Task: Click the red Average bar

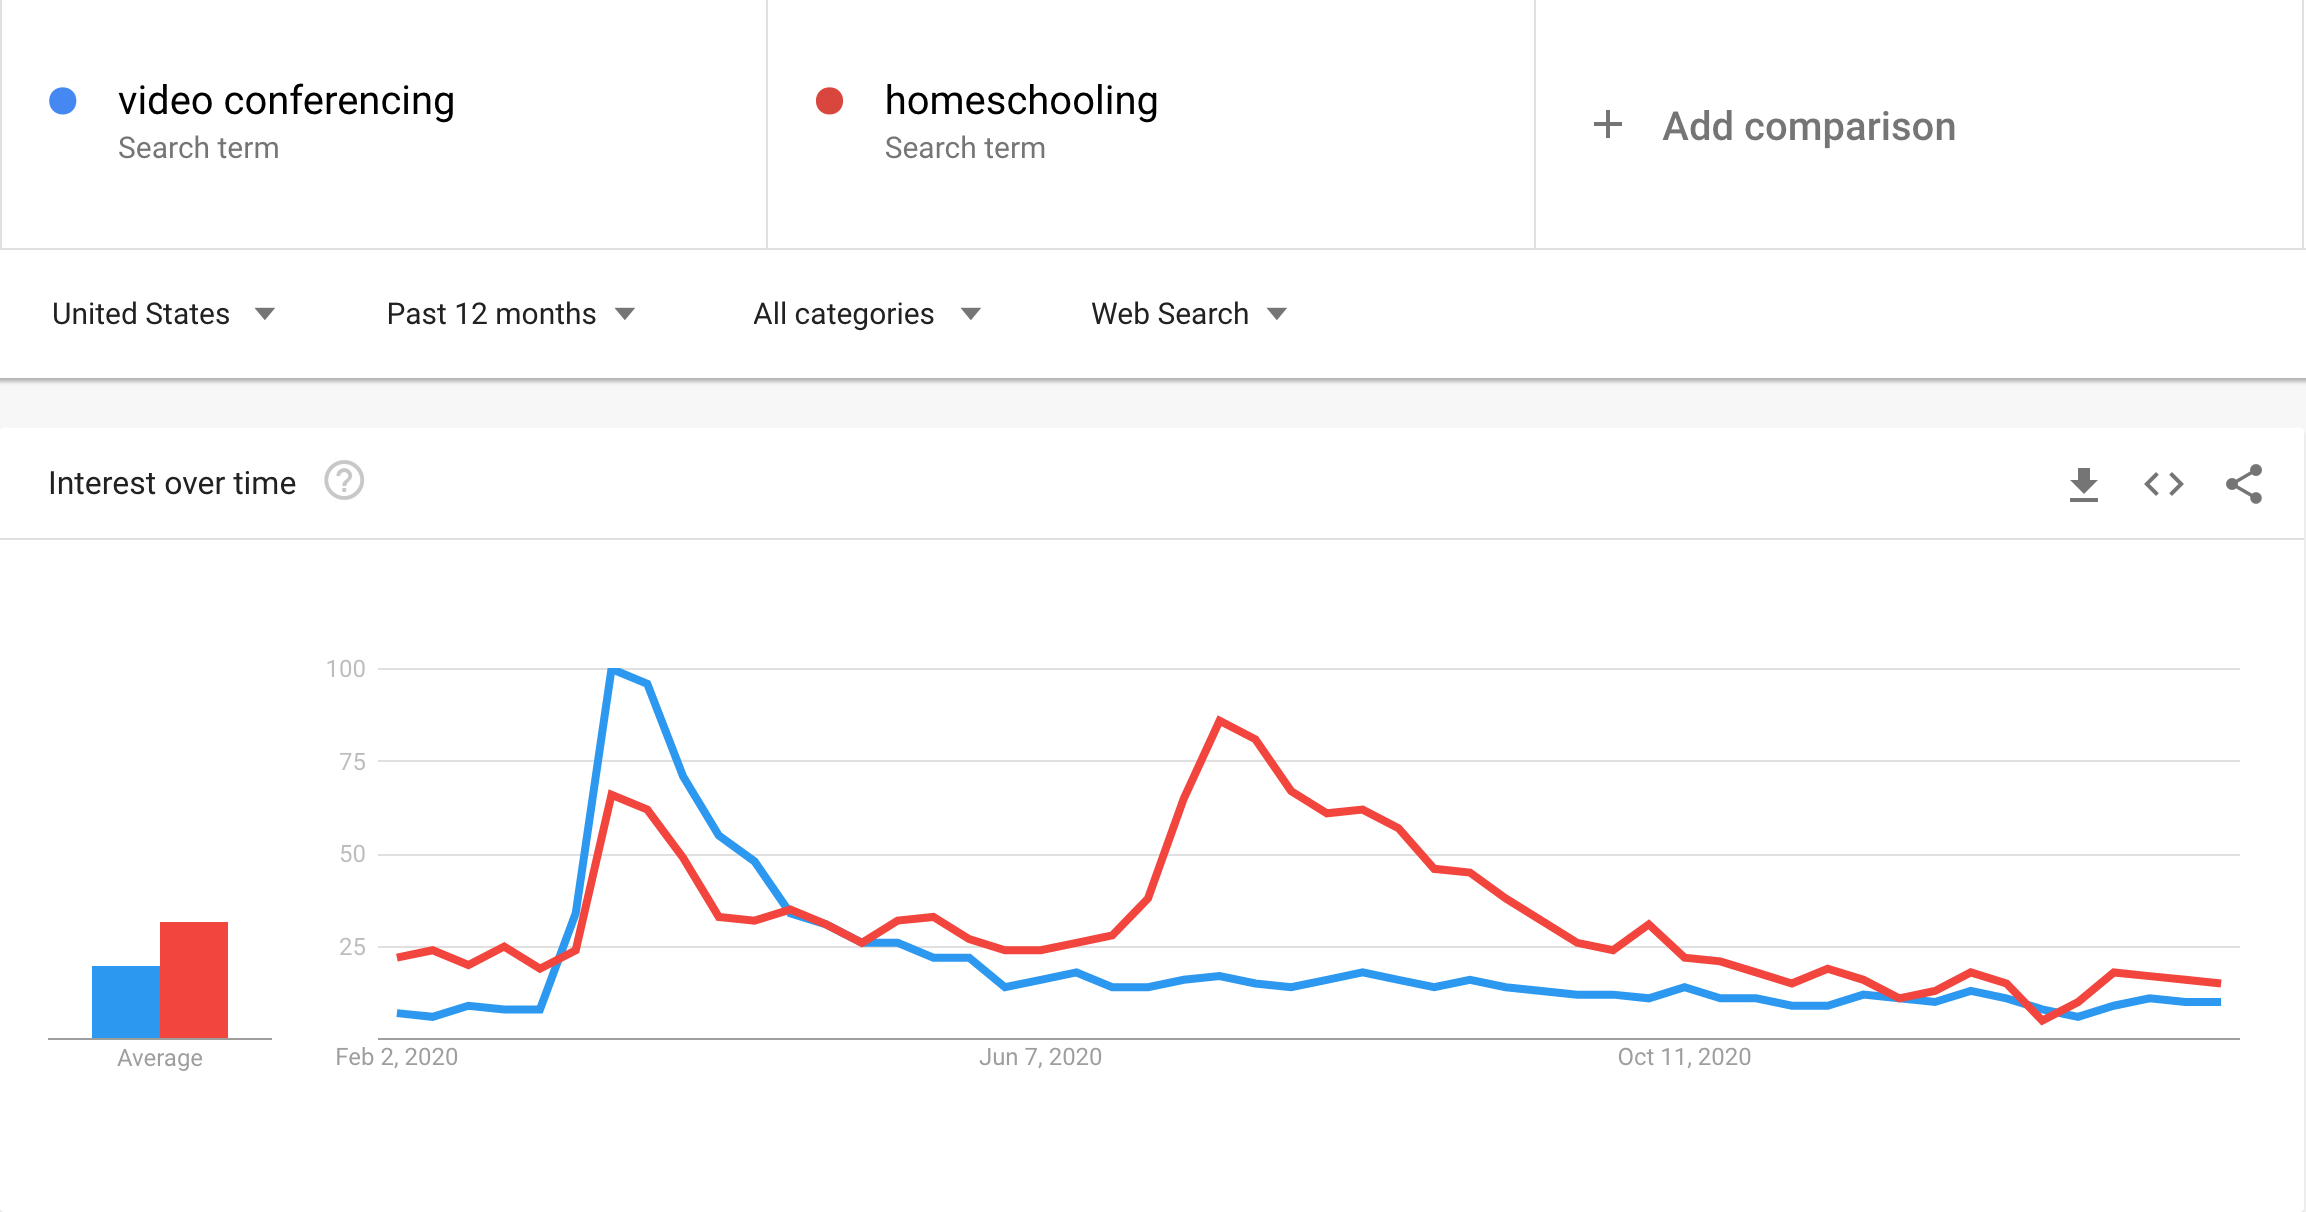Action: [x=194, y=980]
